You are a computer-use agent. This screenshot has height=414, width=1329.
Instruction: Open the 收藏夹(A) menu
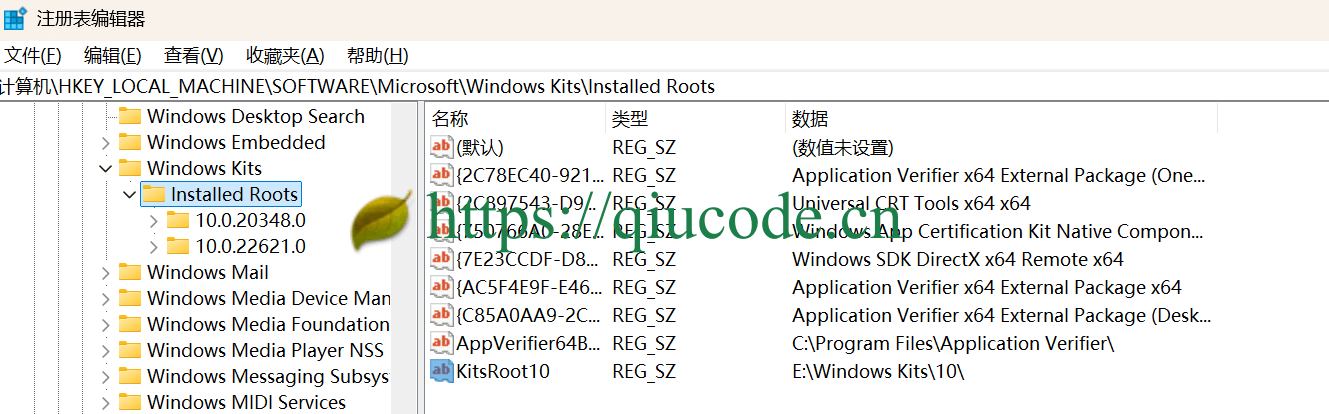click(x=285, y=56)
